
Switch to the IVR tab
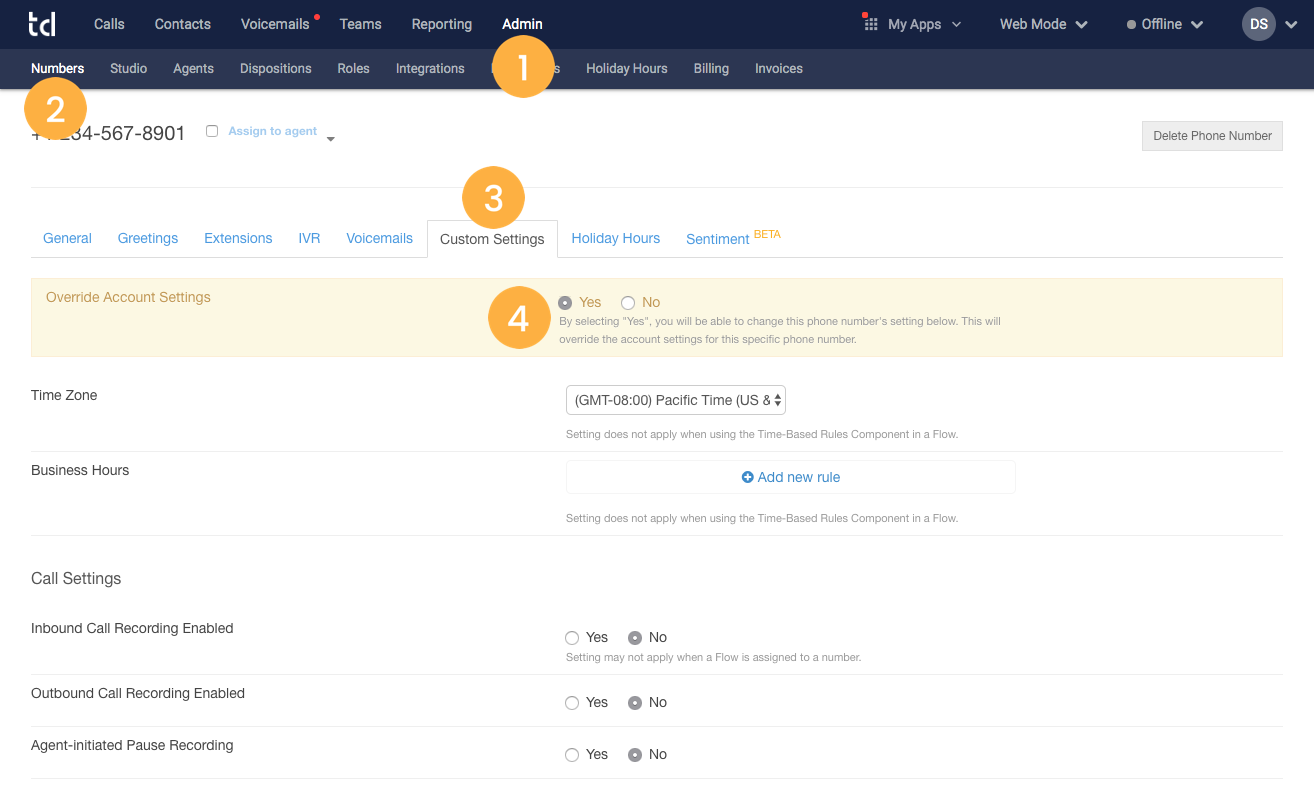coord(309,239)
